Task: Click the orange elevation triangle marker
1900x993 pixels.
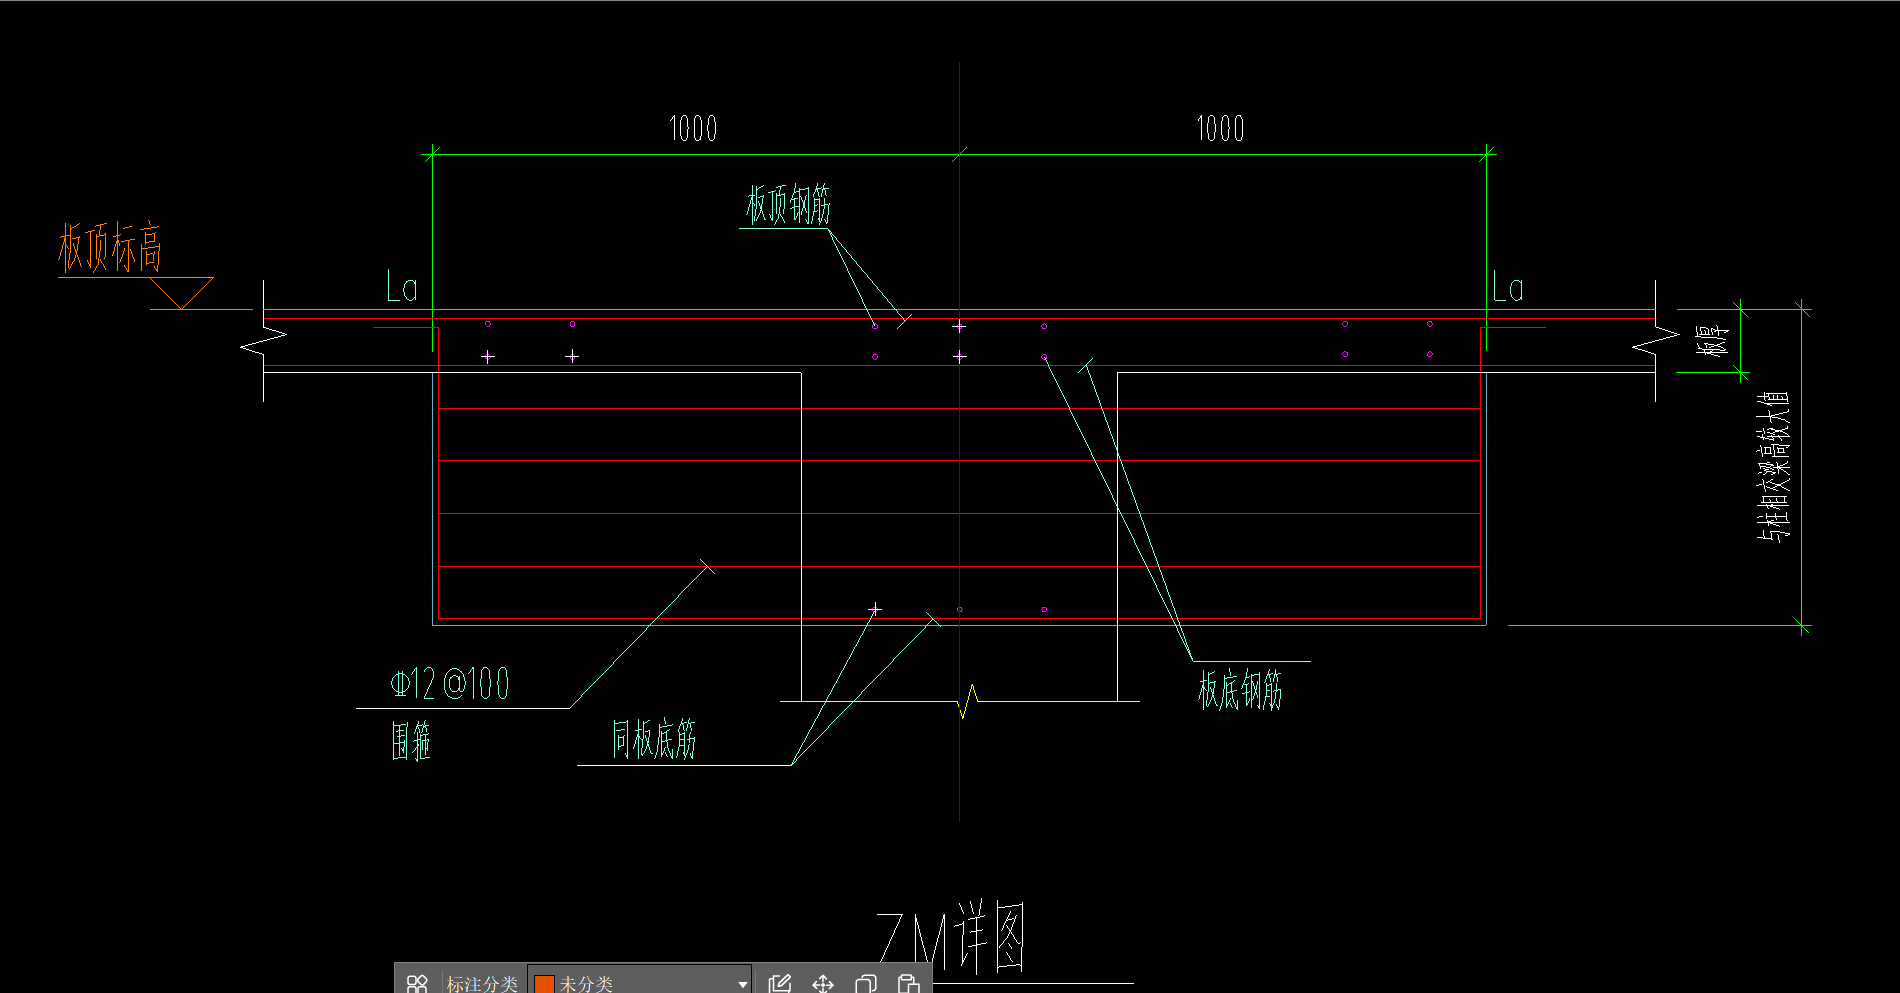Action: click(182, 293)
